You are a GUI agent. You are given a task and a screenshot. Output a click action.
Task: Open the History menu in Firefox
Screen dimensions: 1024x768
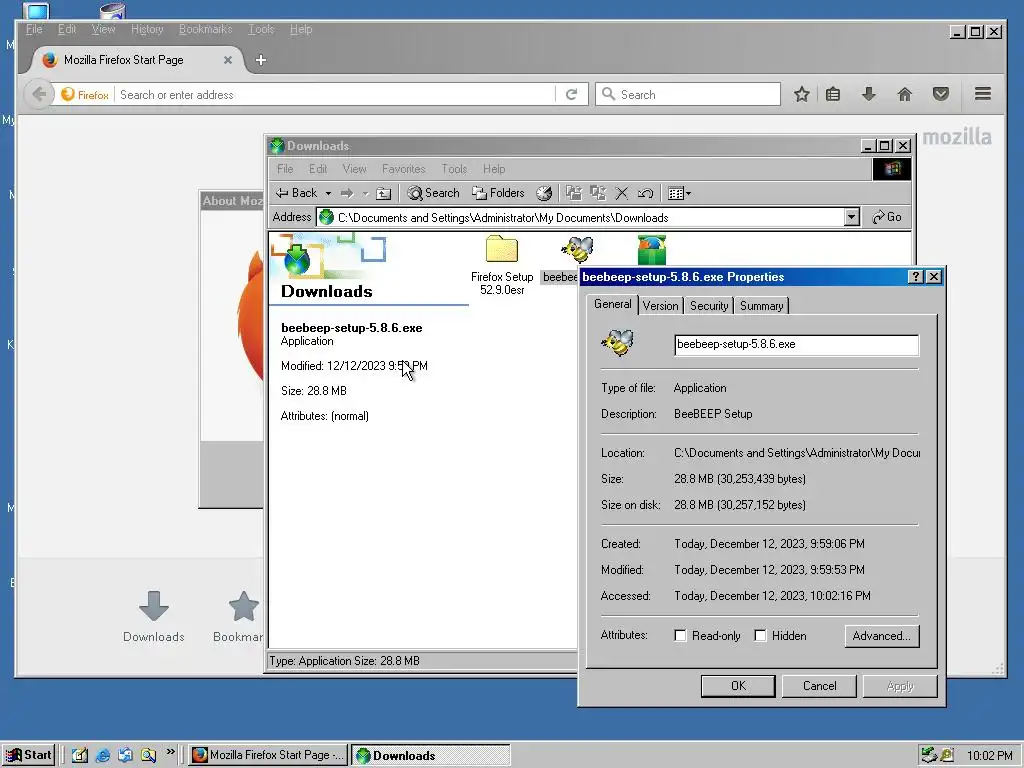pyautogui.click(x=147, y=29)
